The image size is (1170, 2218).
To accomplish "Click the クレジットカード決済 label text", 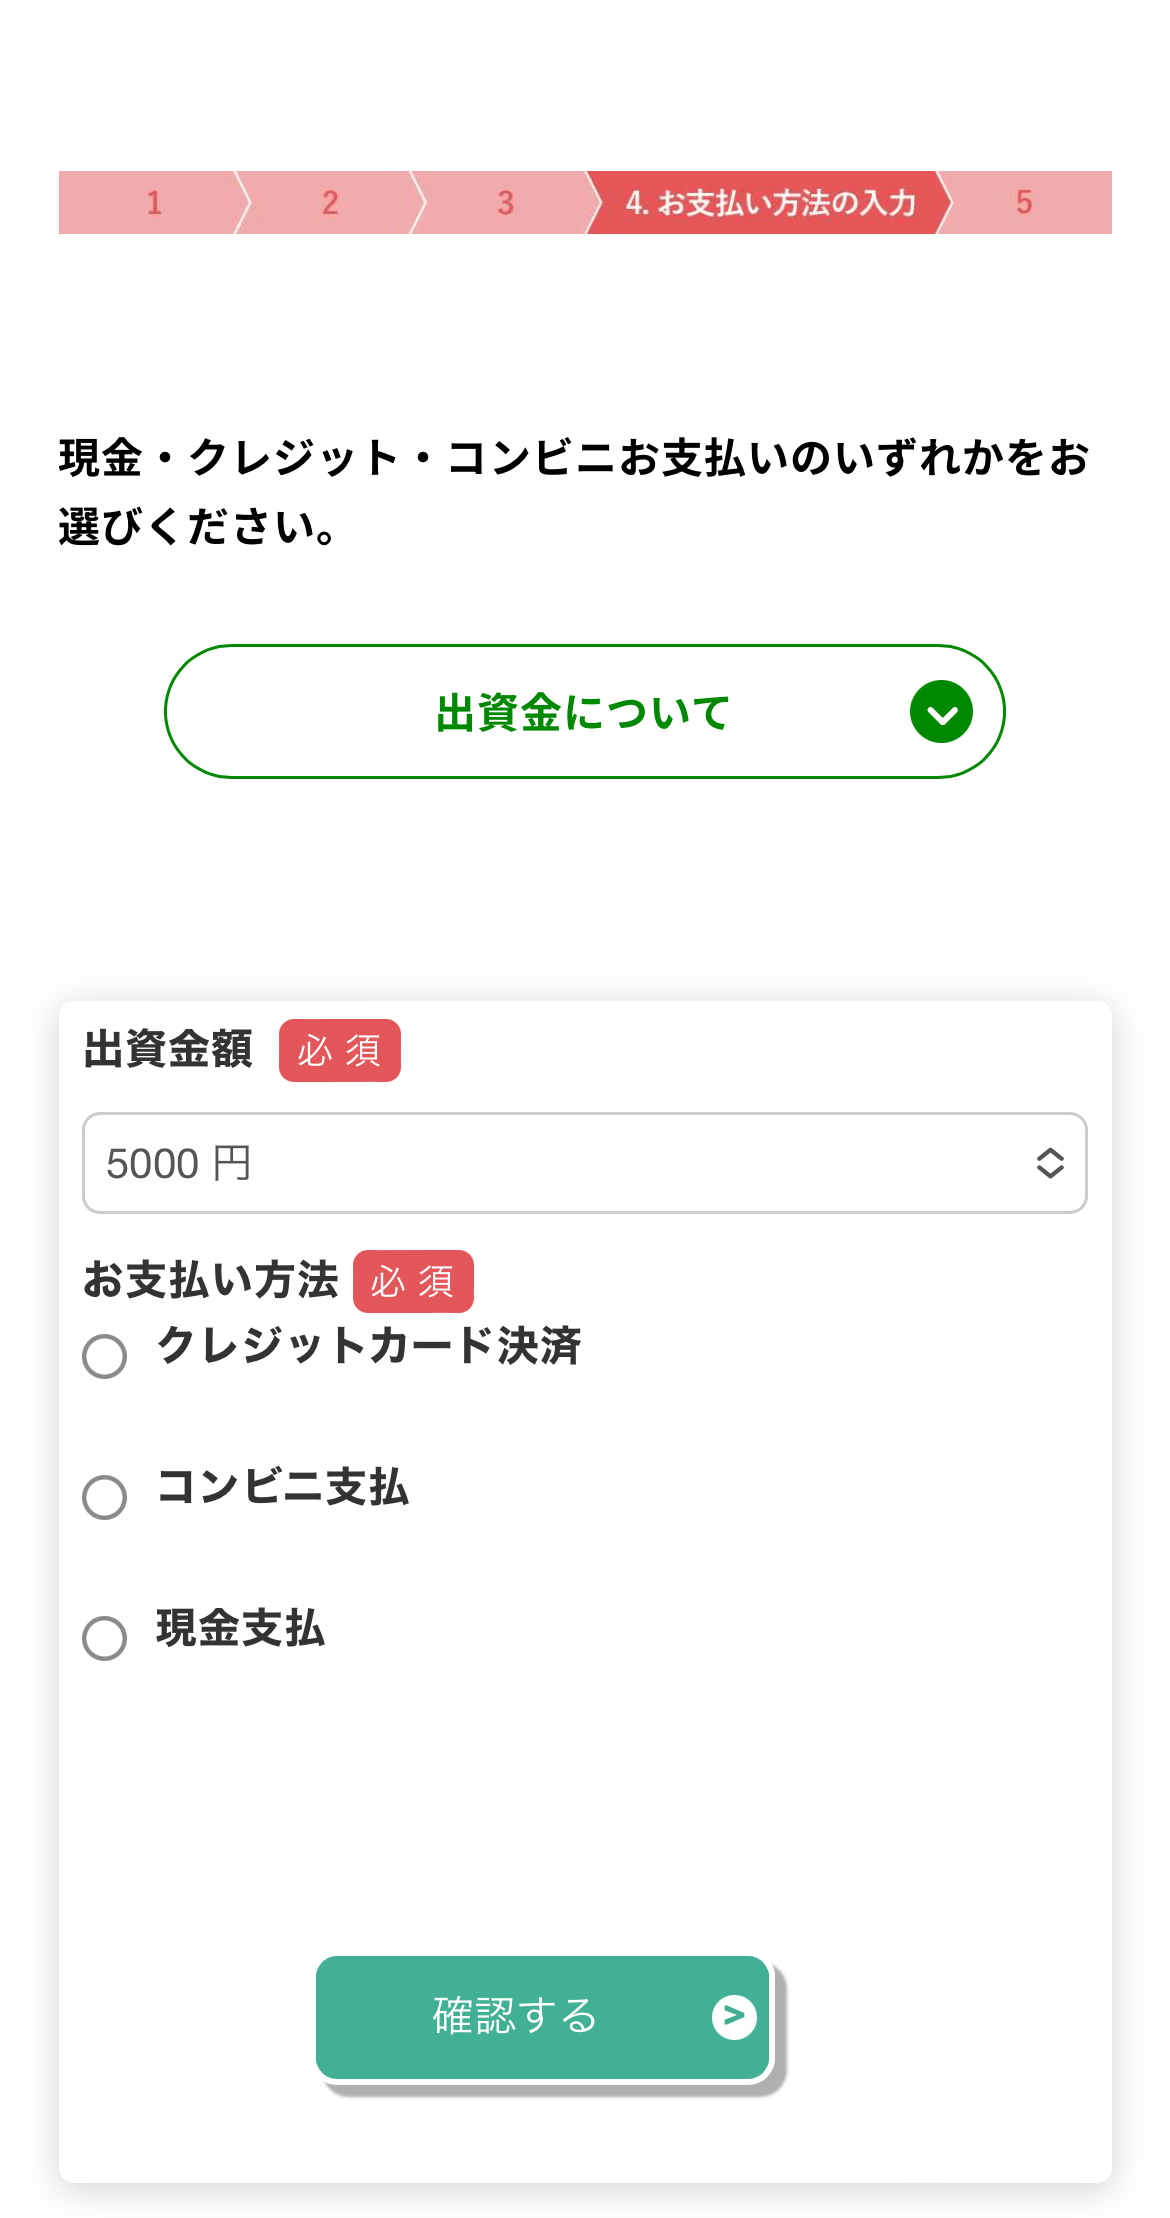I will (369, 1346).
